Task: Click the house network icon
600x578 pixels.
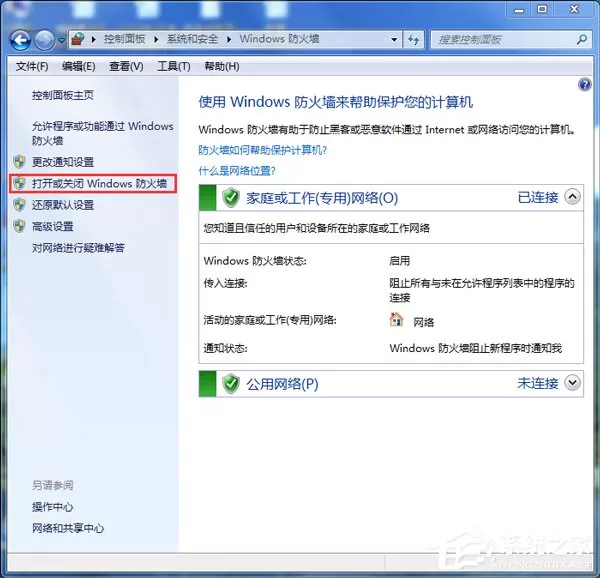Action: (396, 319)
